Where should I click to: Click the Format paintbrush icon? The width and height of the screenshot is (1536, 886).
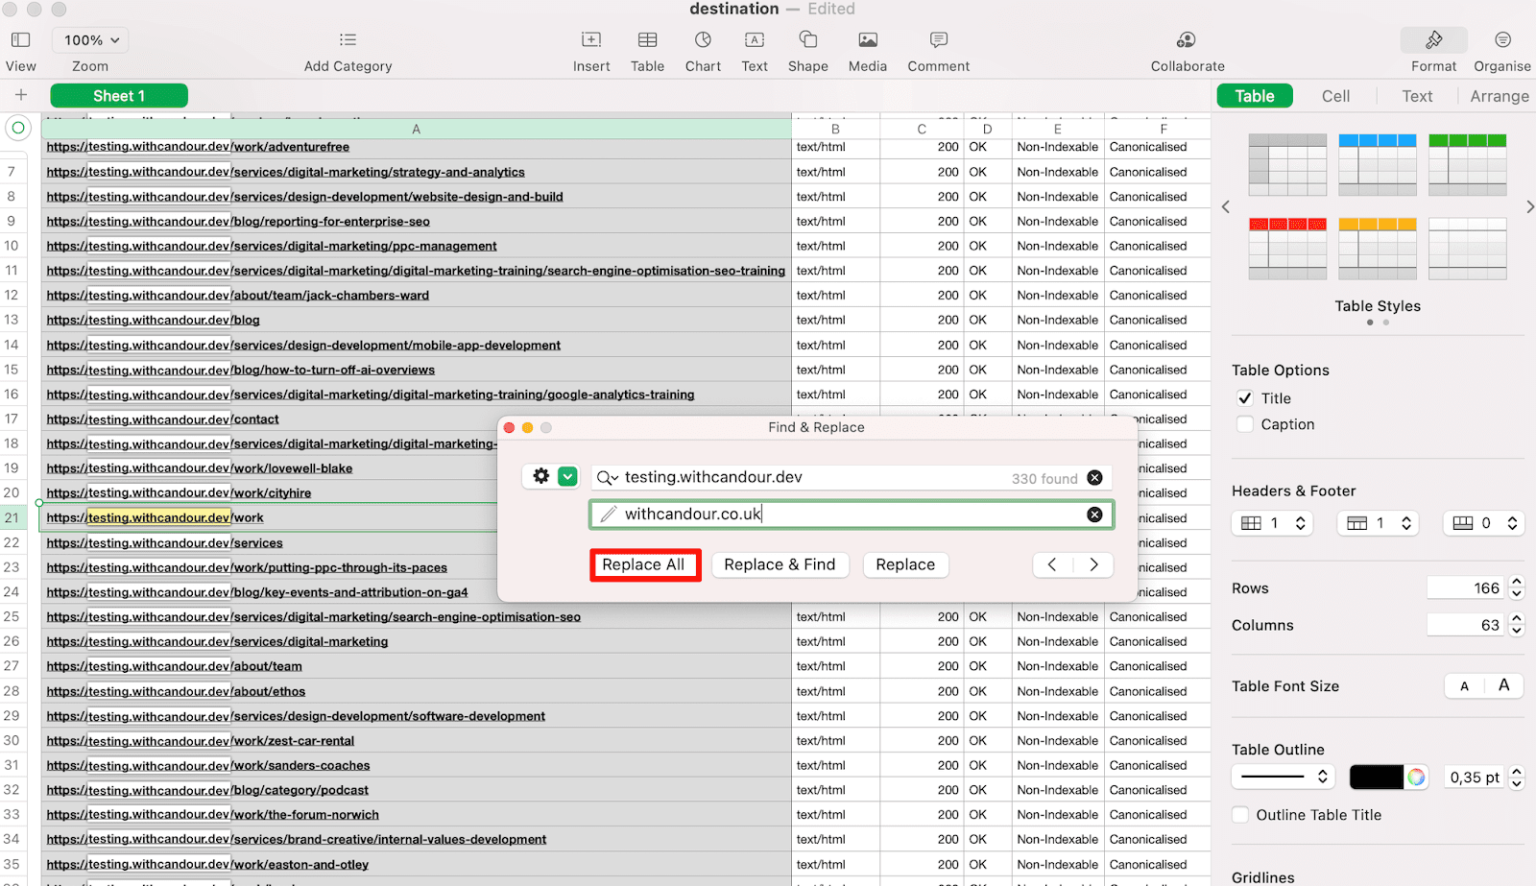click(1433, 40)
